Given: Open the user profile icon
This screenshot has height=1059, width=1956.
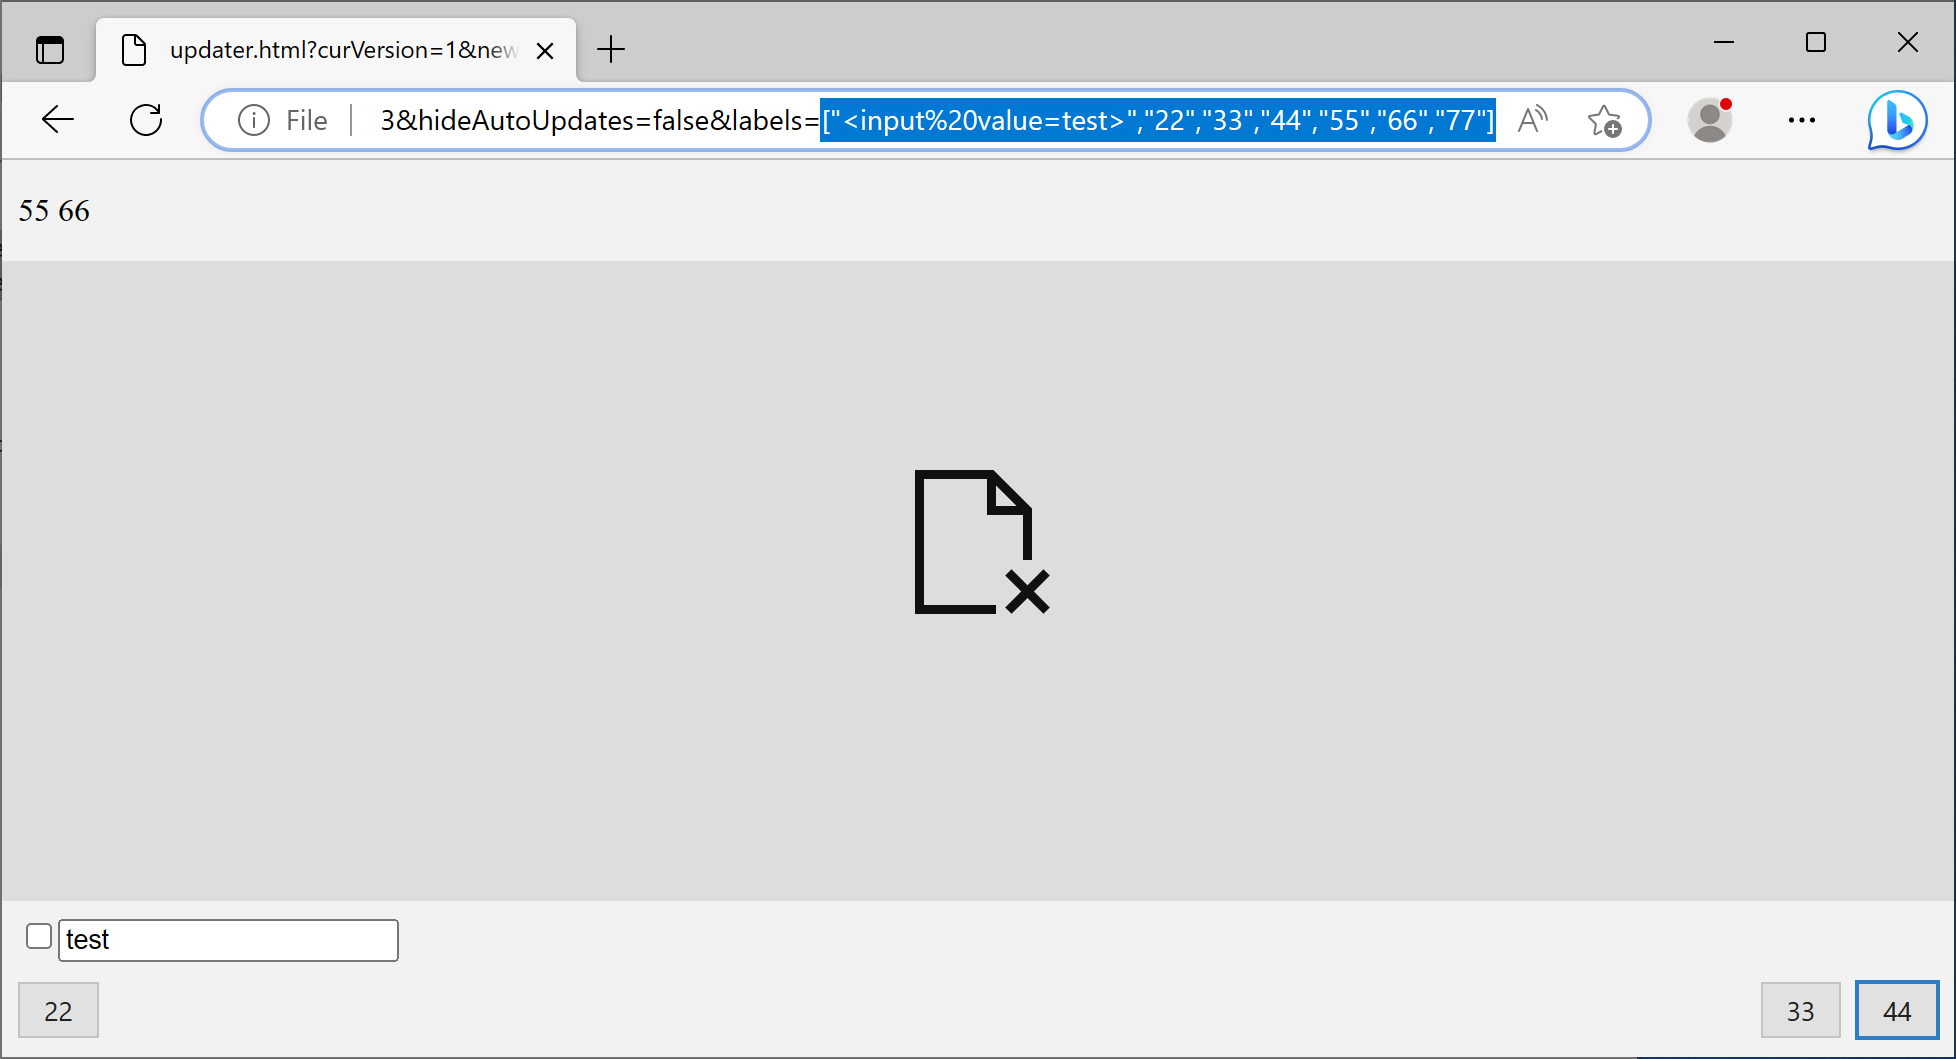Looking at the screenshot, I should pos(1709,120).
